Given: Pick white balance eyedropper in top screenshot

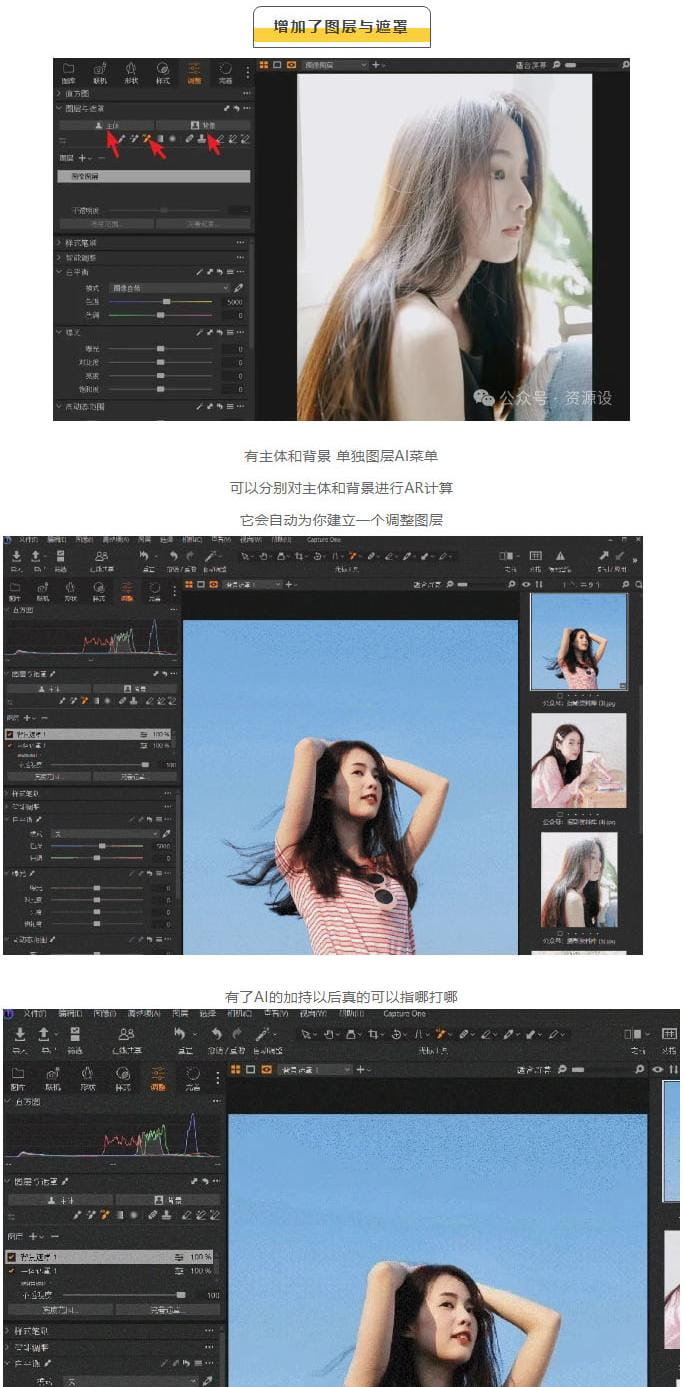Looking at the screenshot, I should click(239, 288).
